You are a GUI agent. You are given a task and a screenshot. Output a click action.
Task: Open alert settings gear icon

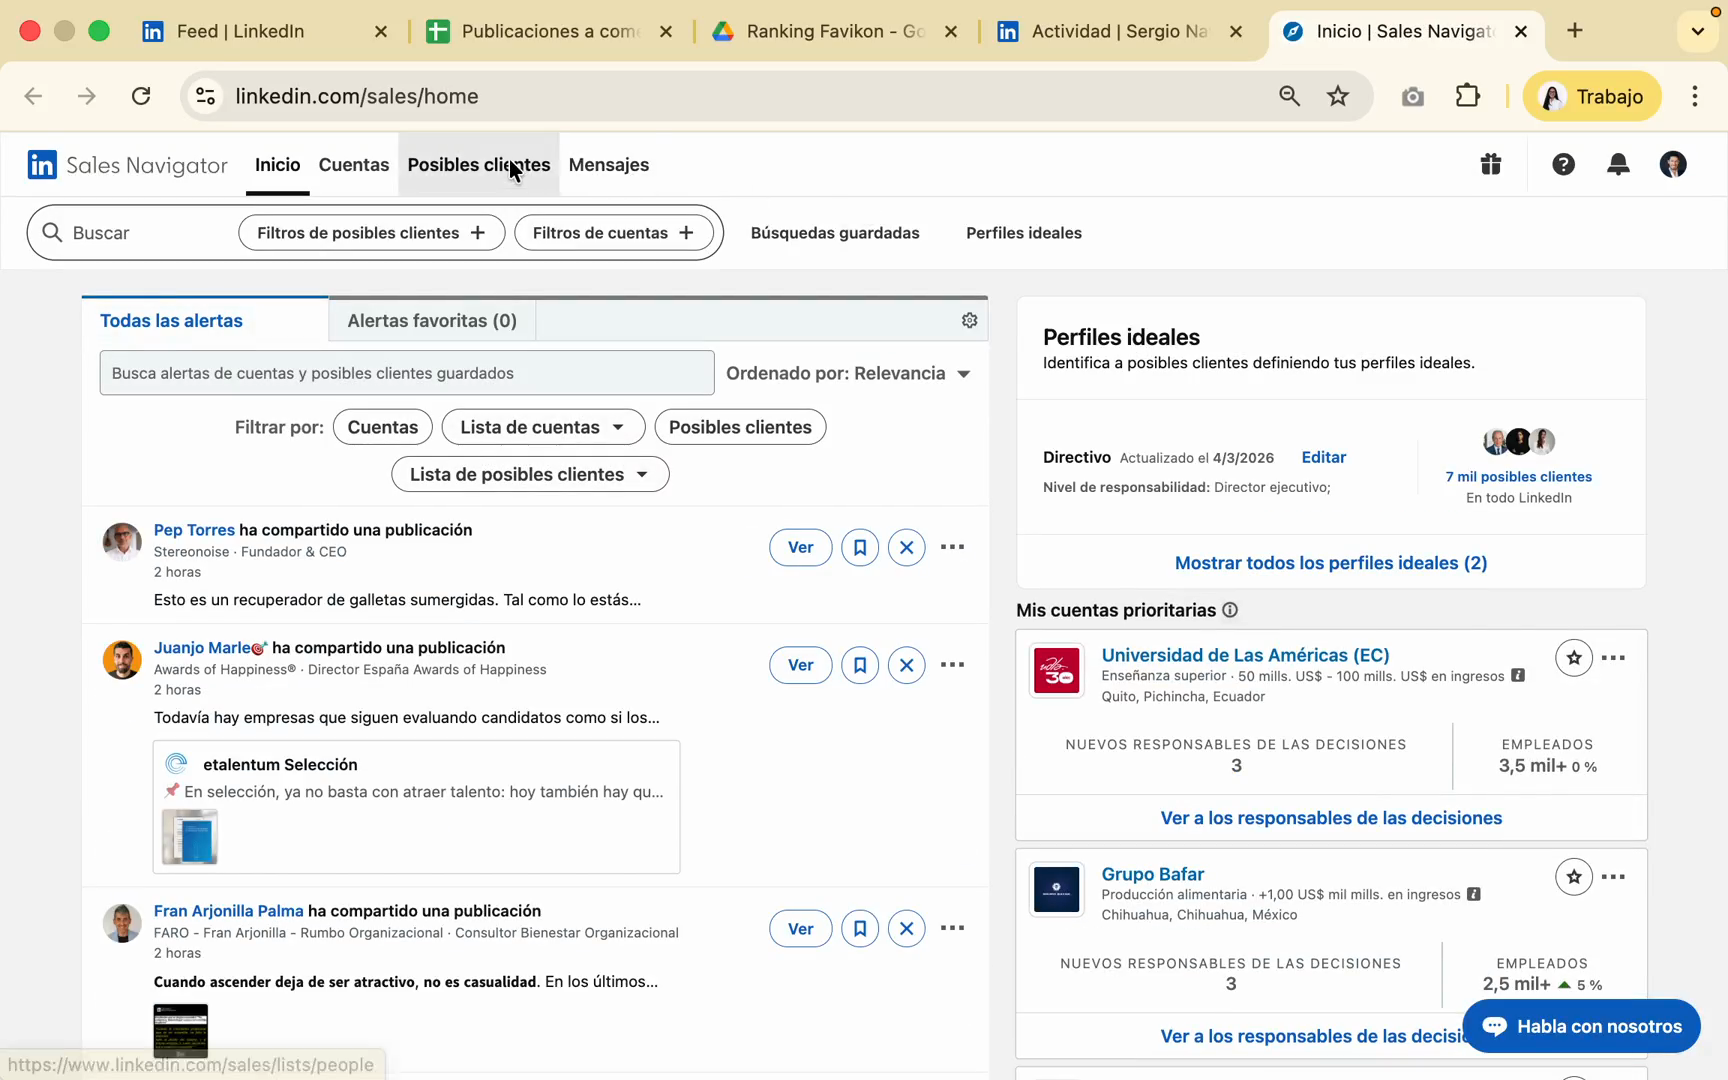click(969, 320)
